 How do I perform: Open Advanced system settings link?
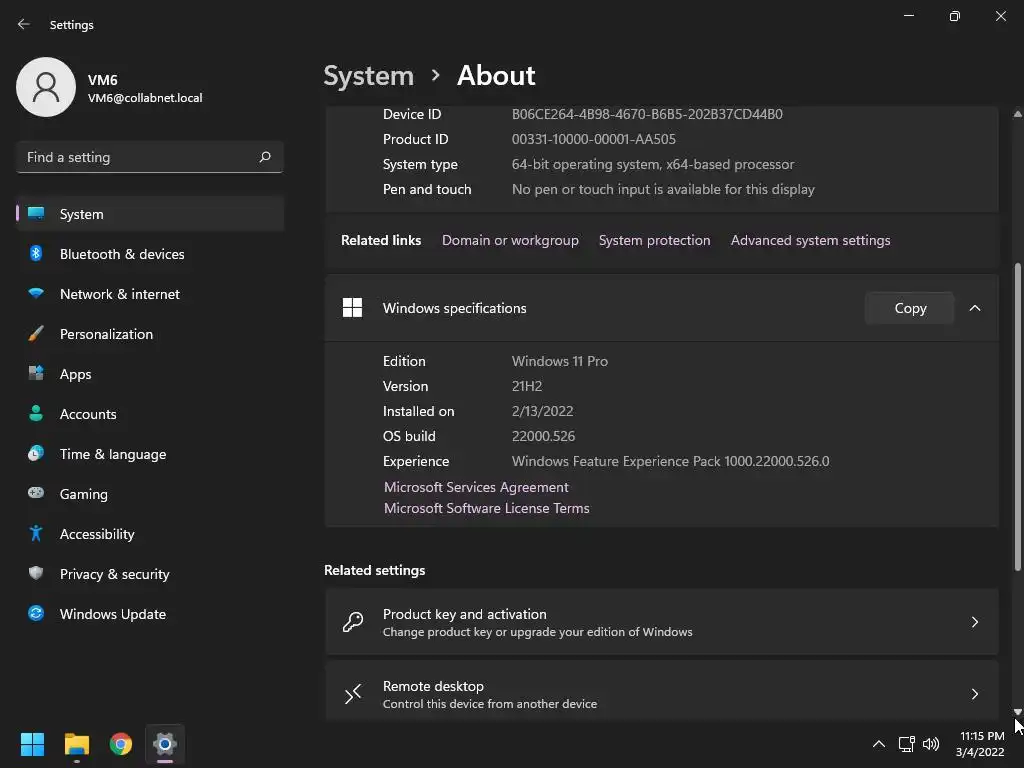coord(810,240)
